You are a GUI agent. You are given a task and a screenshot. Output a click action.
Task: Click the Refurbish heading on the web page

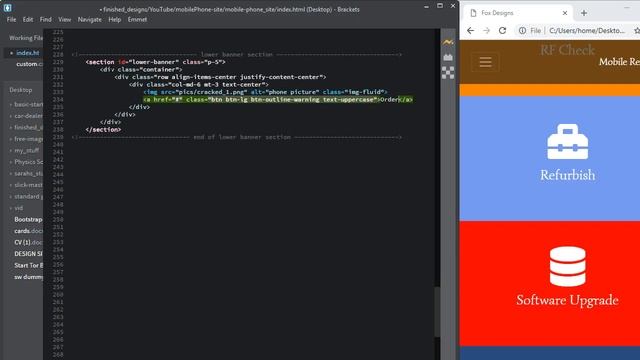[567, 175]
